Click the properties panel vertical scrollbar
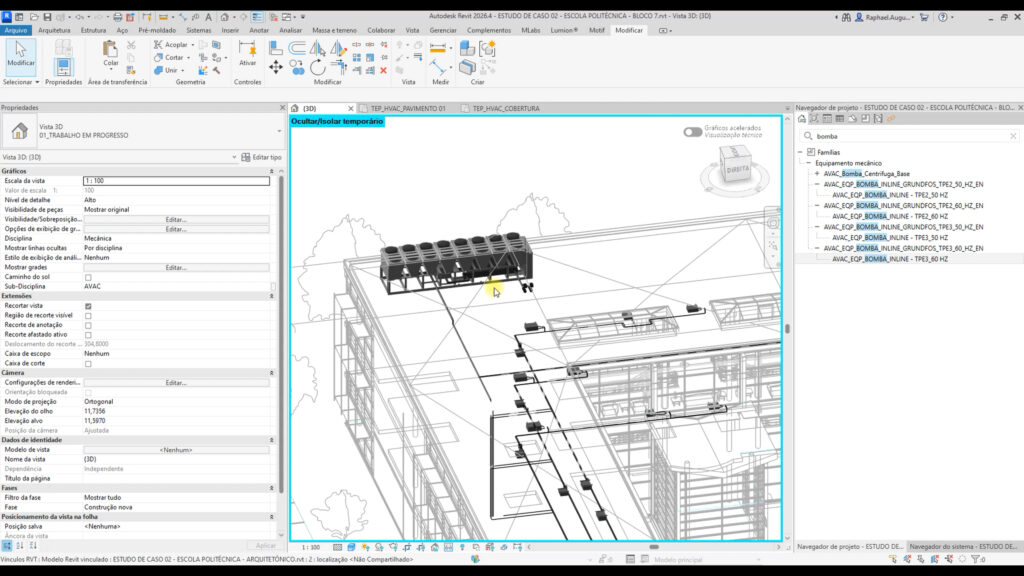The width and height of the screenshot is (1024, 576). click(281, 333)
